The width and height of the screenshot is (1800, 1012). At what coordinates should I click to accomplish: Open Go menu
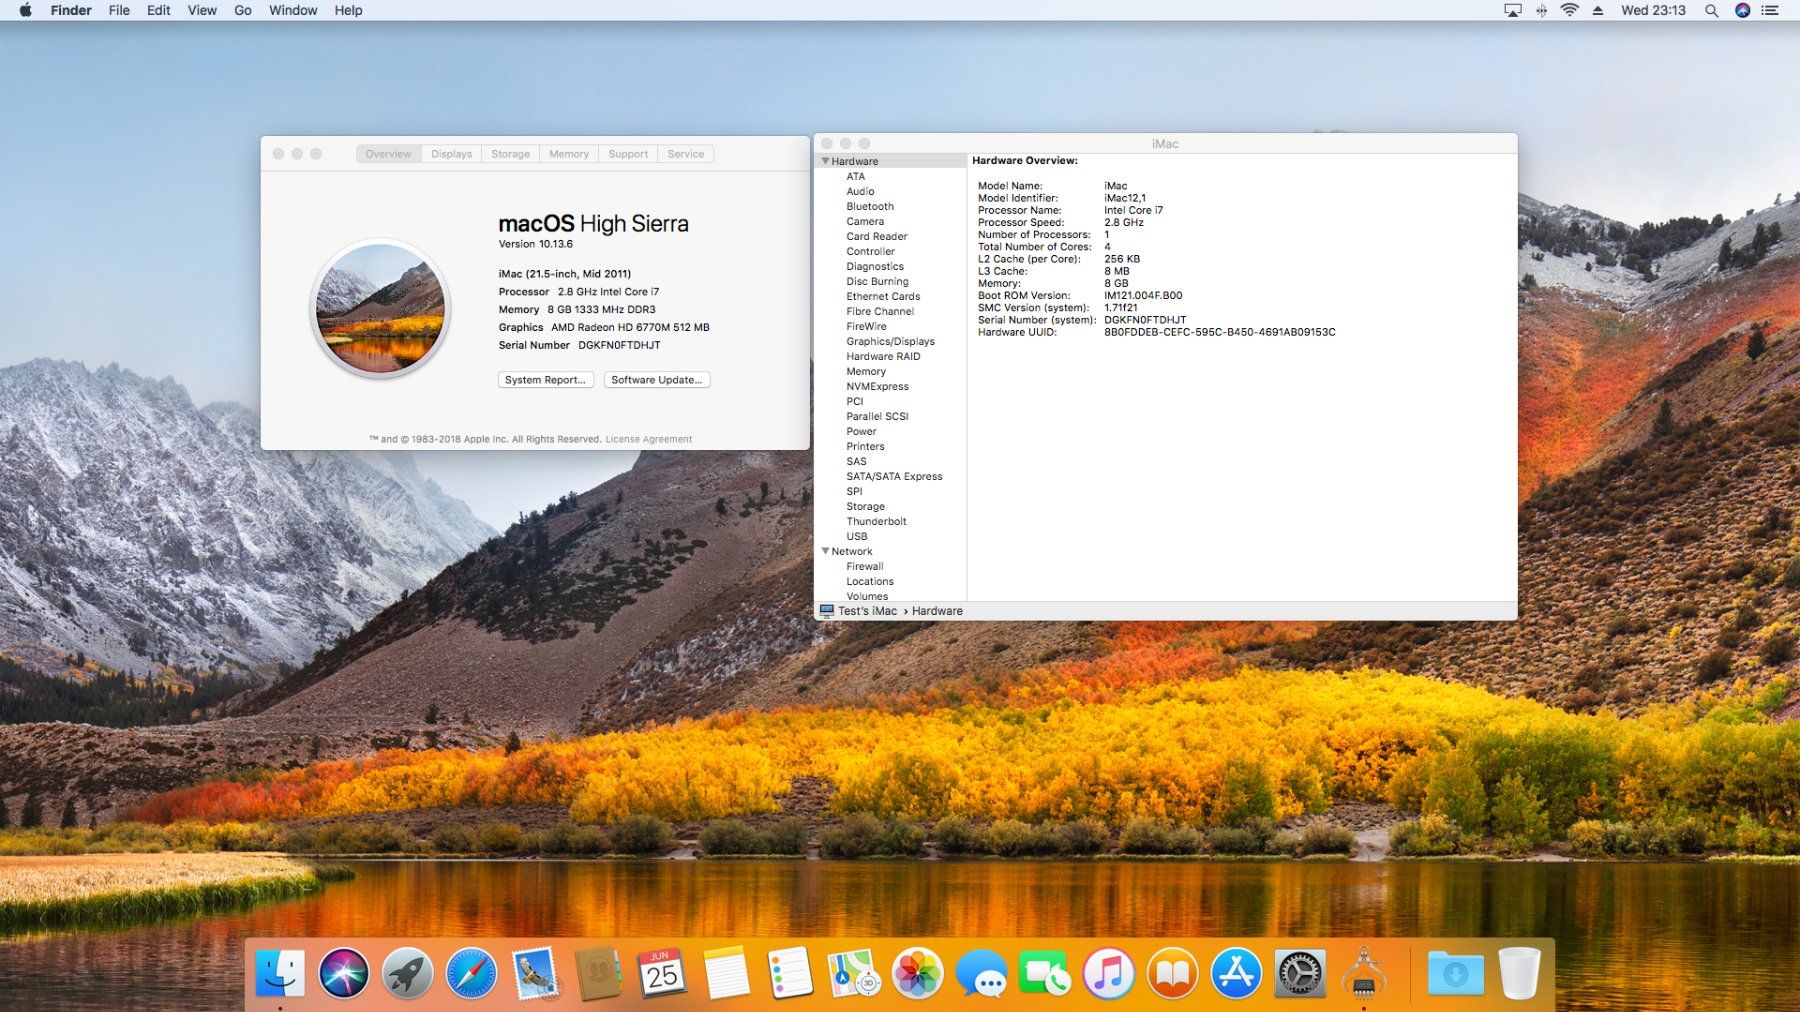(x=242, y=10)
